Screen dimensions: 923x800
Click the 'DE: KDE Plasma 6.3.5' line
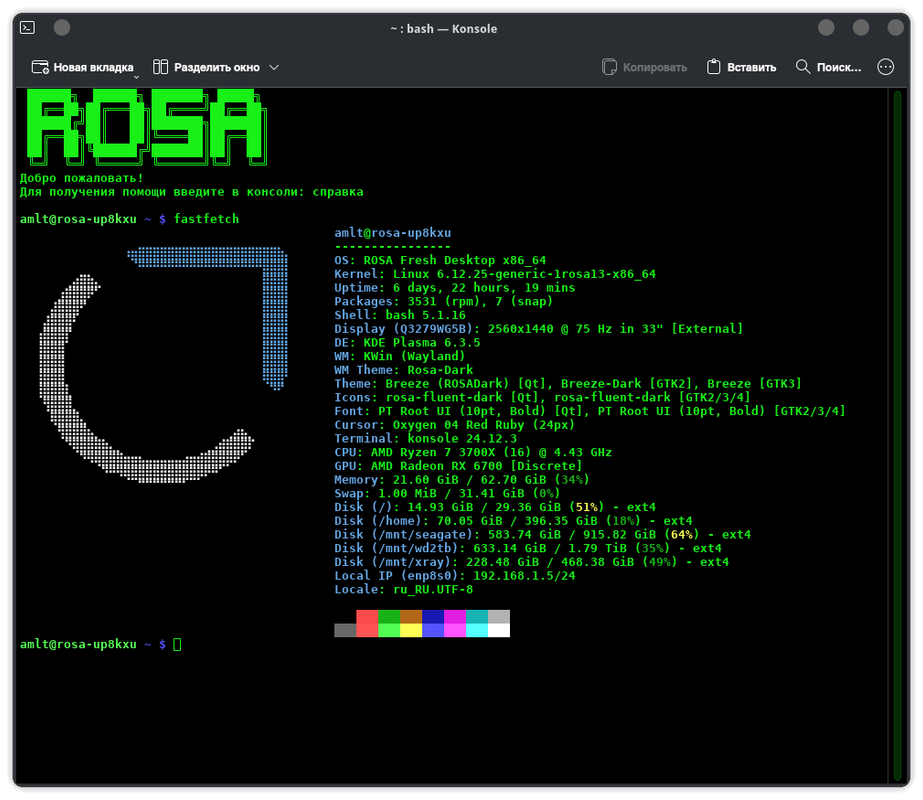(x=407, y=343)
